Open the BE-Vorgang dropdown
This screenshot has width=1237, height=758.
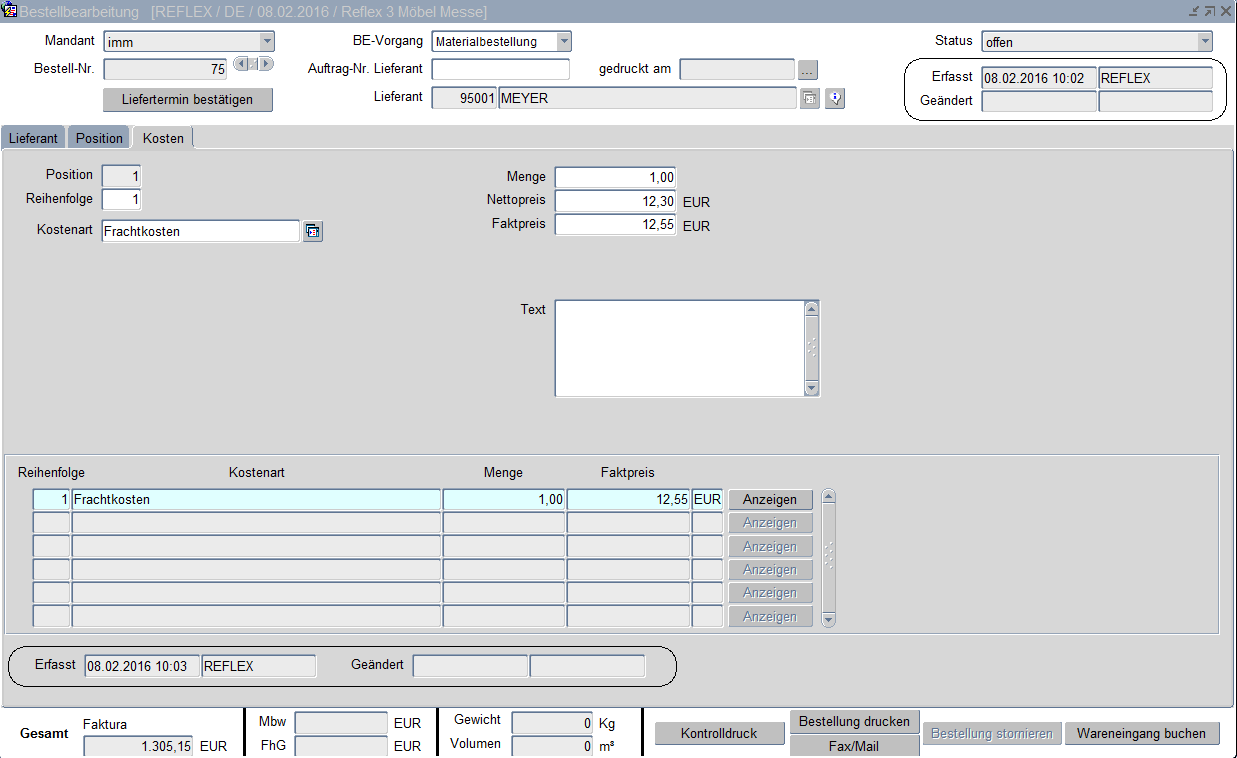pyautogui.click(x=564, y=42)
